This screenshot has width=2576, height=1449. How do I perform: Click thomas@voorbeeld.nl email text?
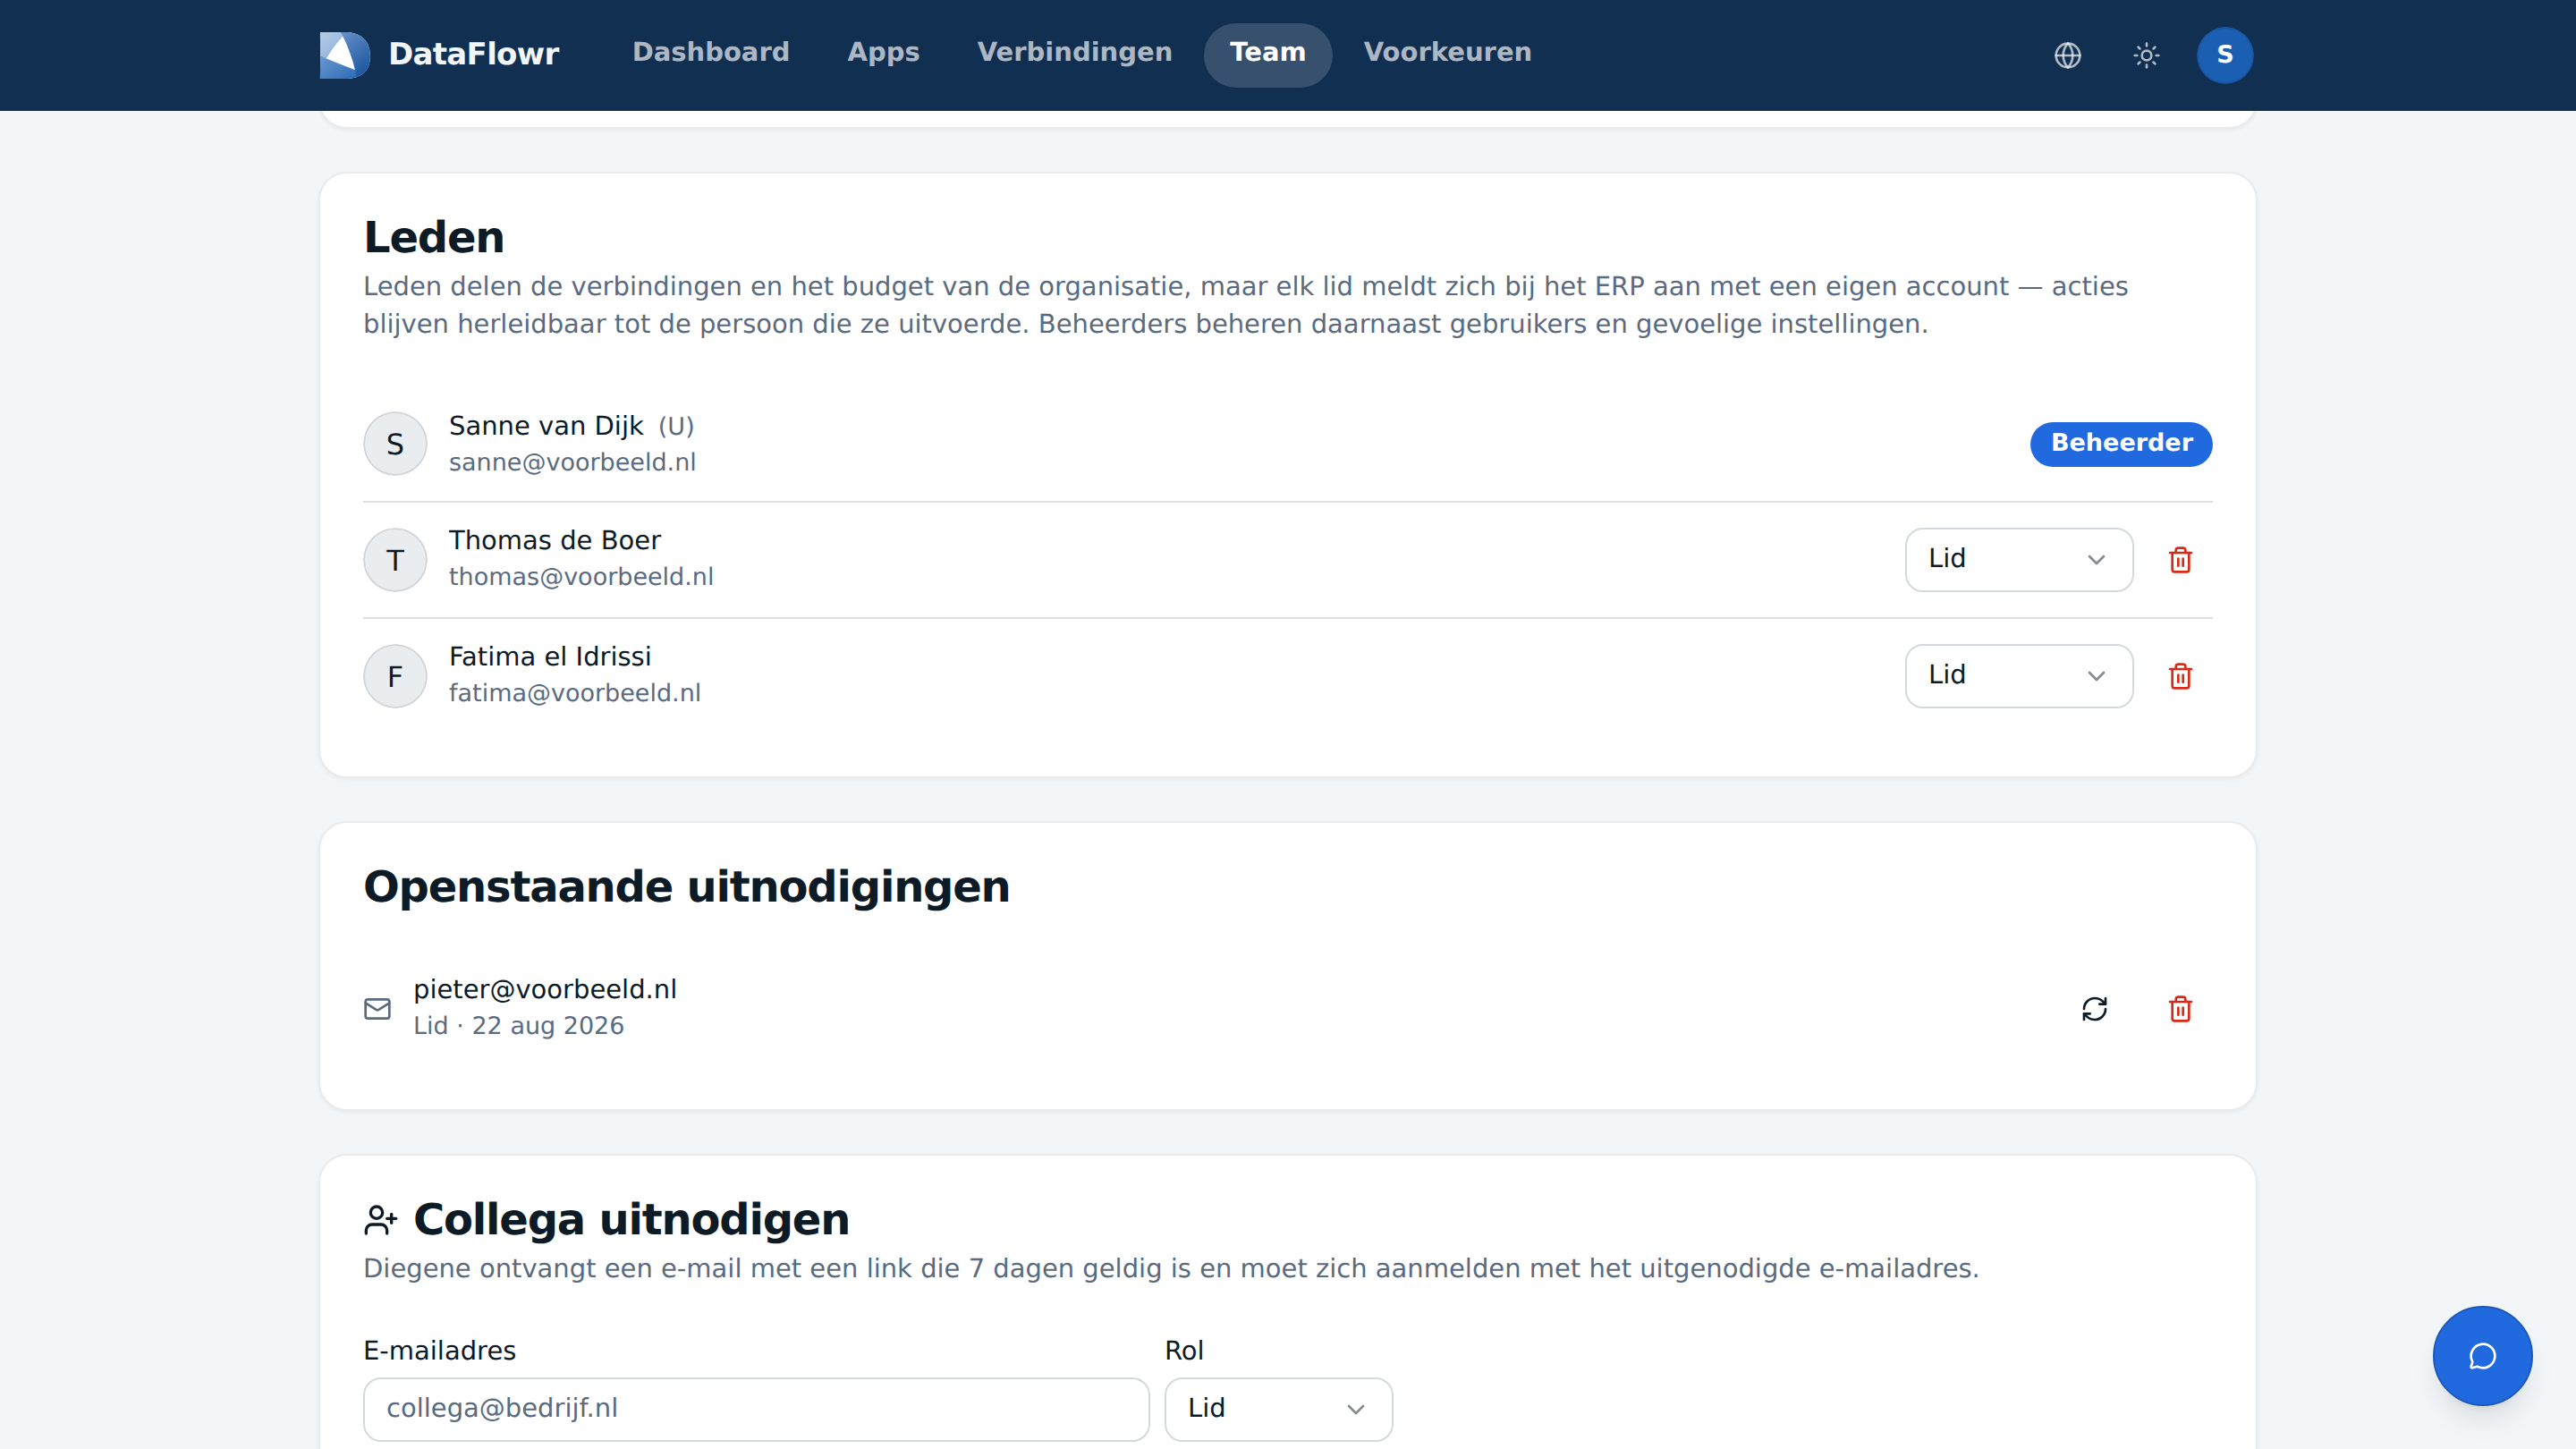click(581, 577)
